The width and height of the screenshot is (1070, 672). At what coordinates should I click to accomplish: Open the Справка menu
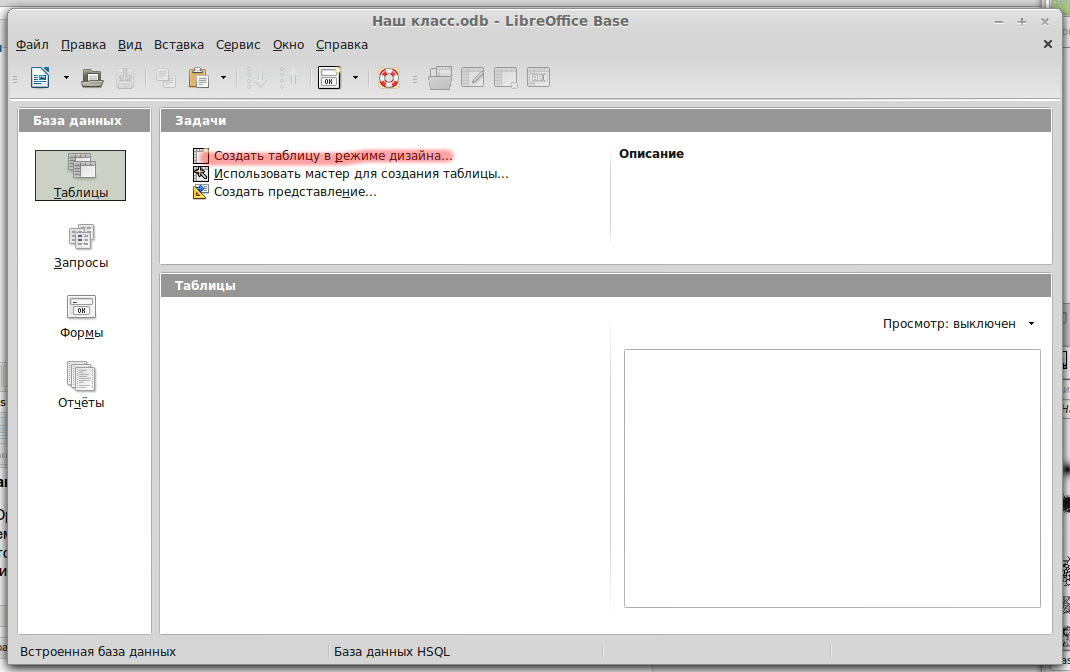click(342, 45)
